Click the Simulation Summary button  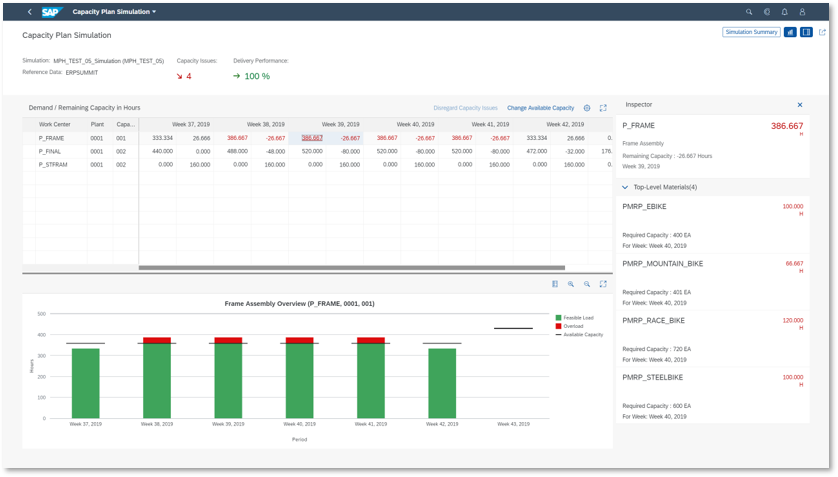pos(751,32)
